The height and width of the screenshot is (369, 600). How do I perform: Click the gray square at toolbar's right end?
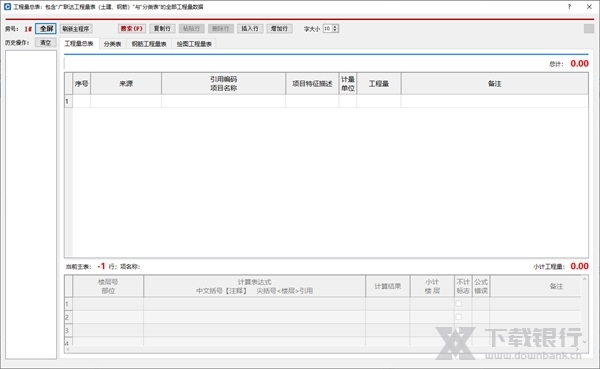click(589, 29)
